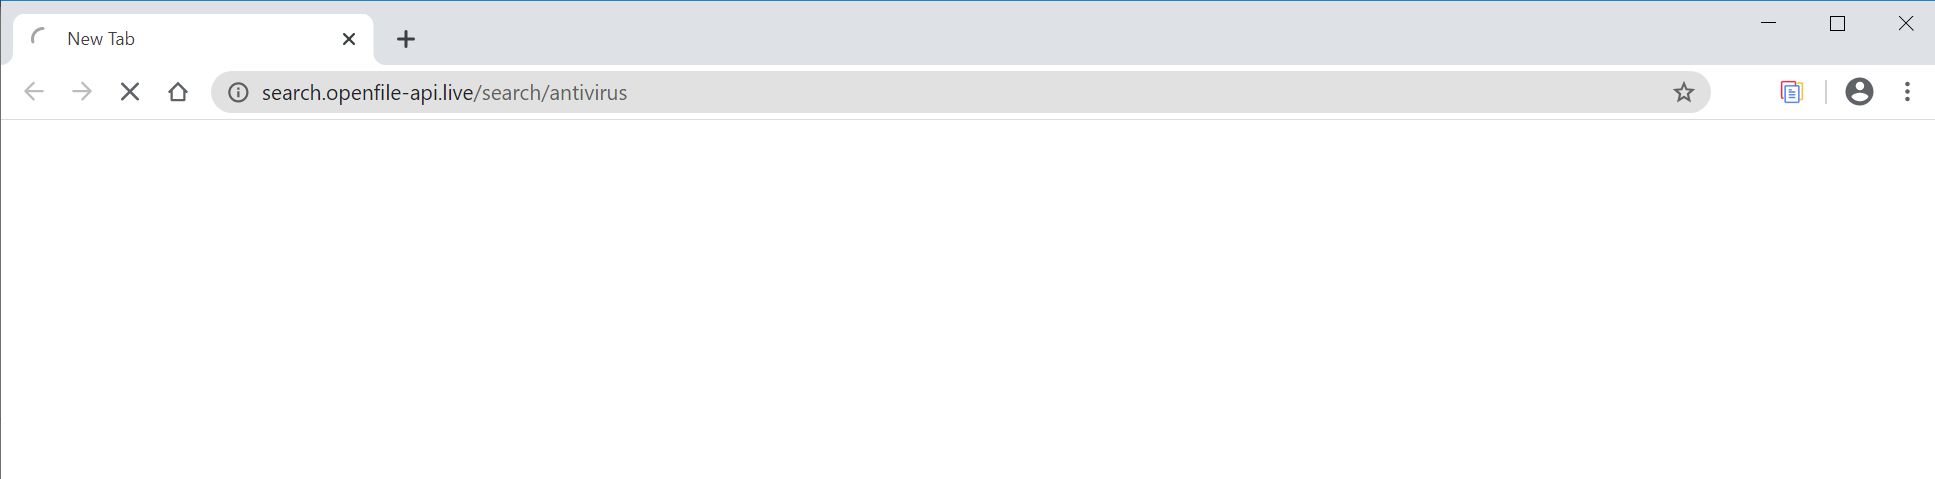Viewport: 1935px width, 479px height.
Task: Click the loading spinner on the tab
Action: click(39, 39)
